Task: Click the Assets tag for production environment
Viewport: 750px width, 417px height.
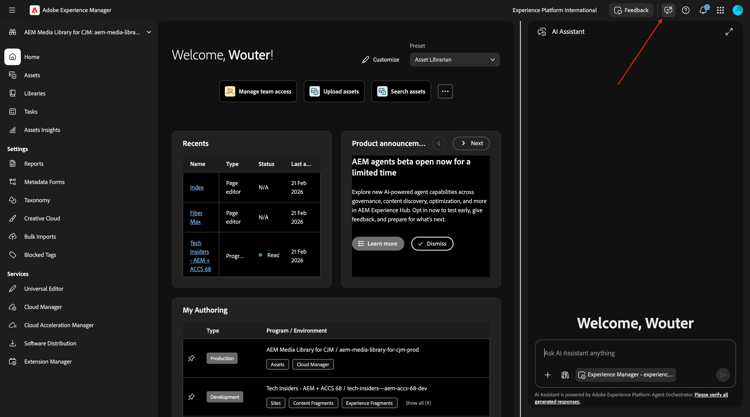Action: tap(277, 364)
